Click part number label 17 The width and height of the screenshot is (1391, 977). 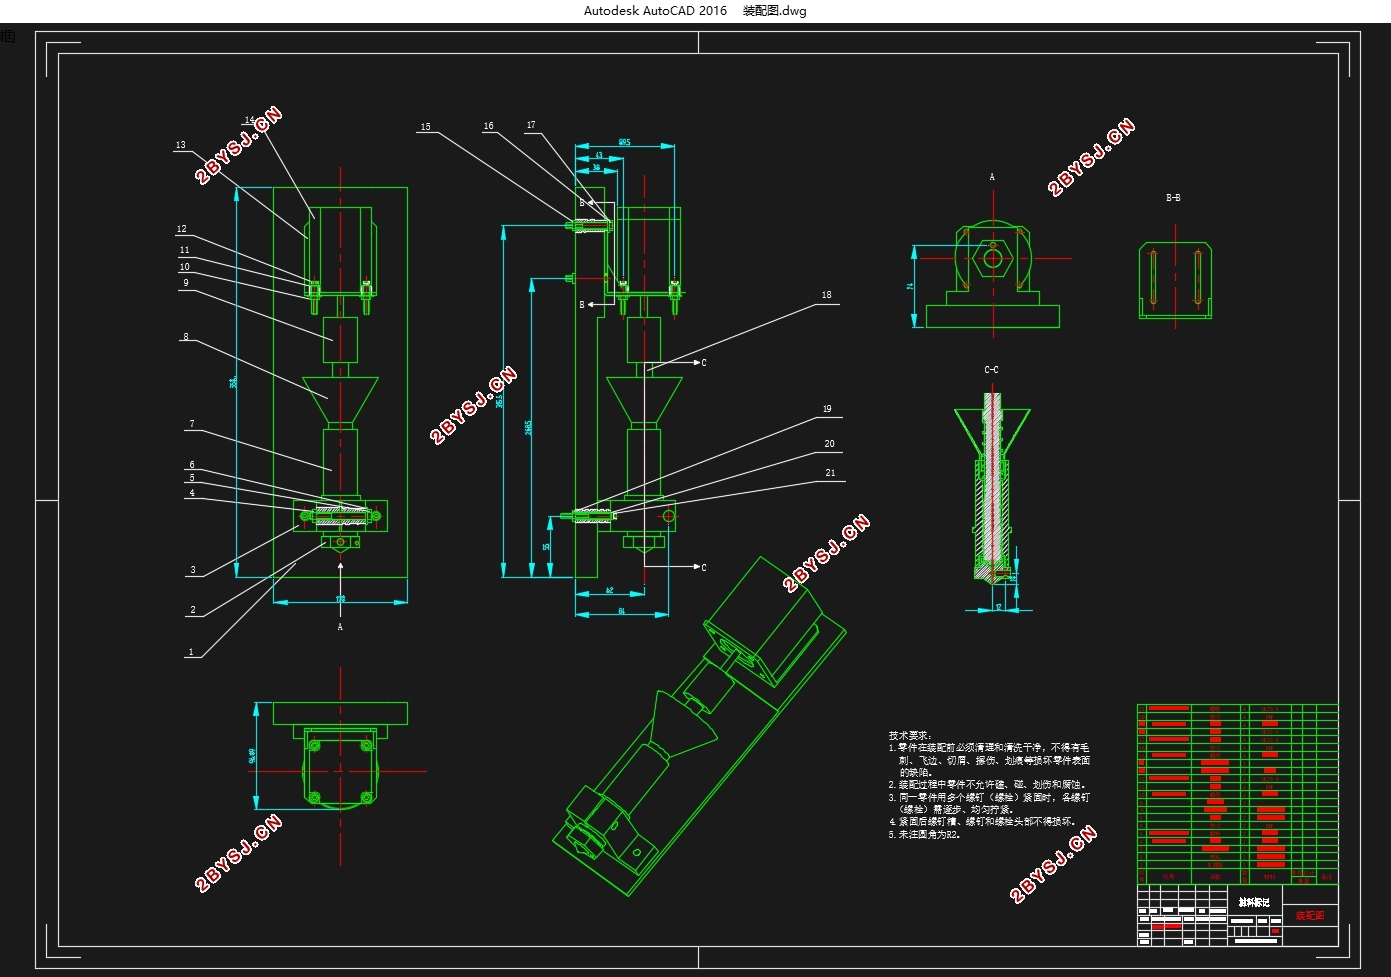(531, 125)
